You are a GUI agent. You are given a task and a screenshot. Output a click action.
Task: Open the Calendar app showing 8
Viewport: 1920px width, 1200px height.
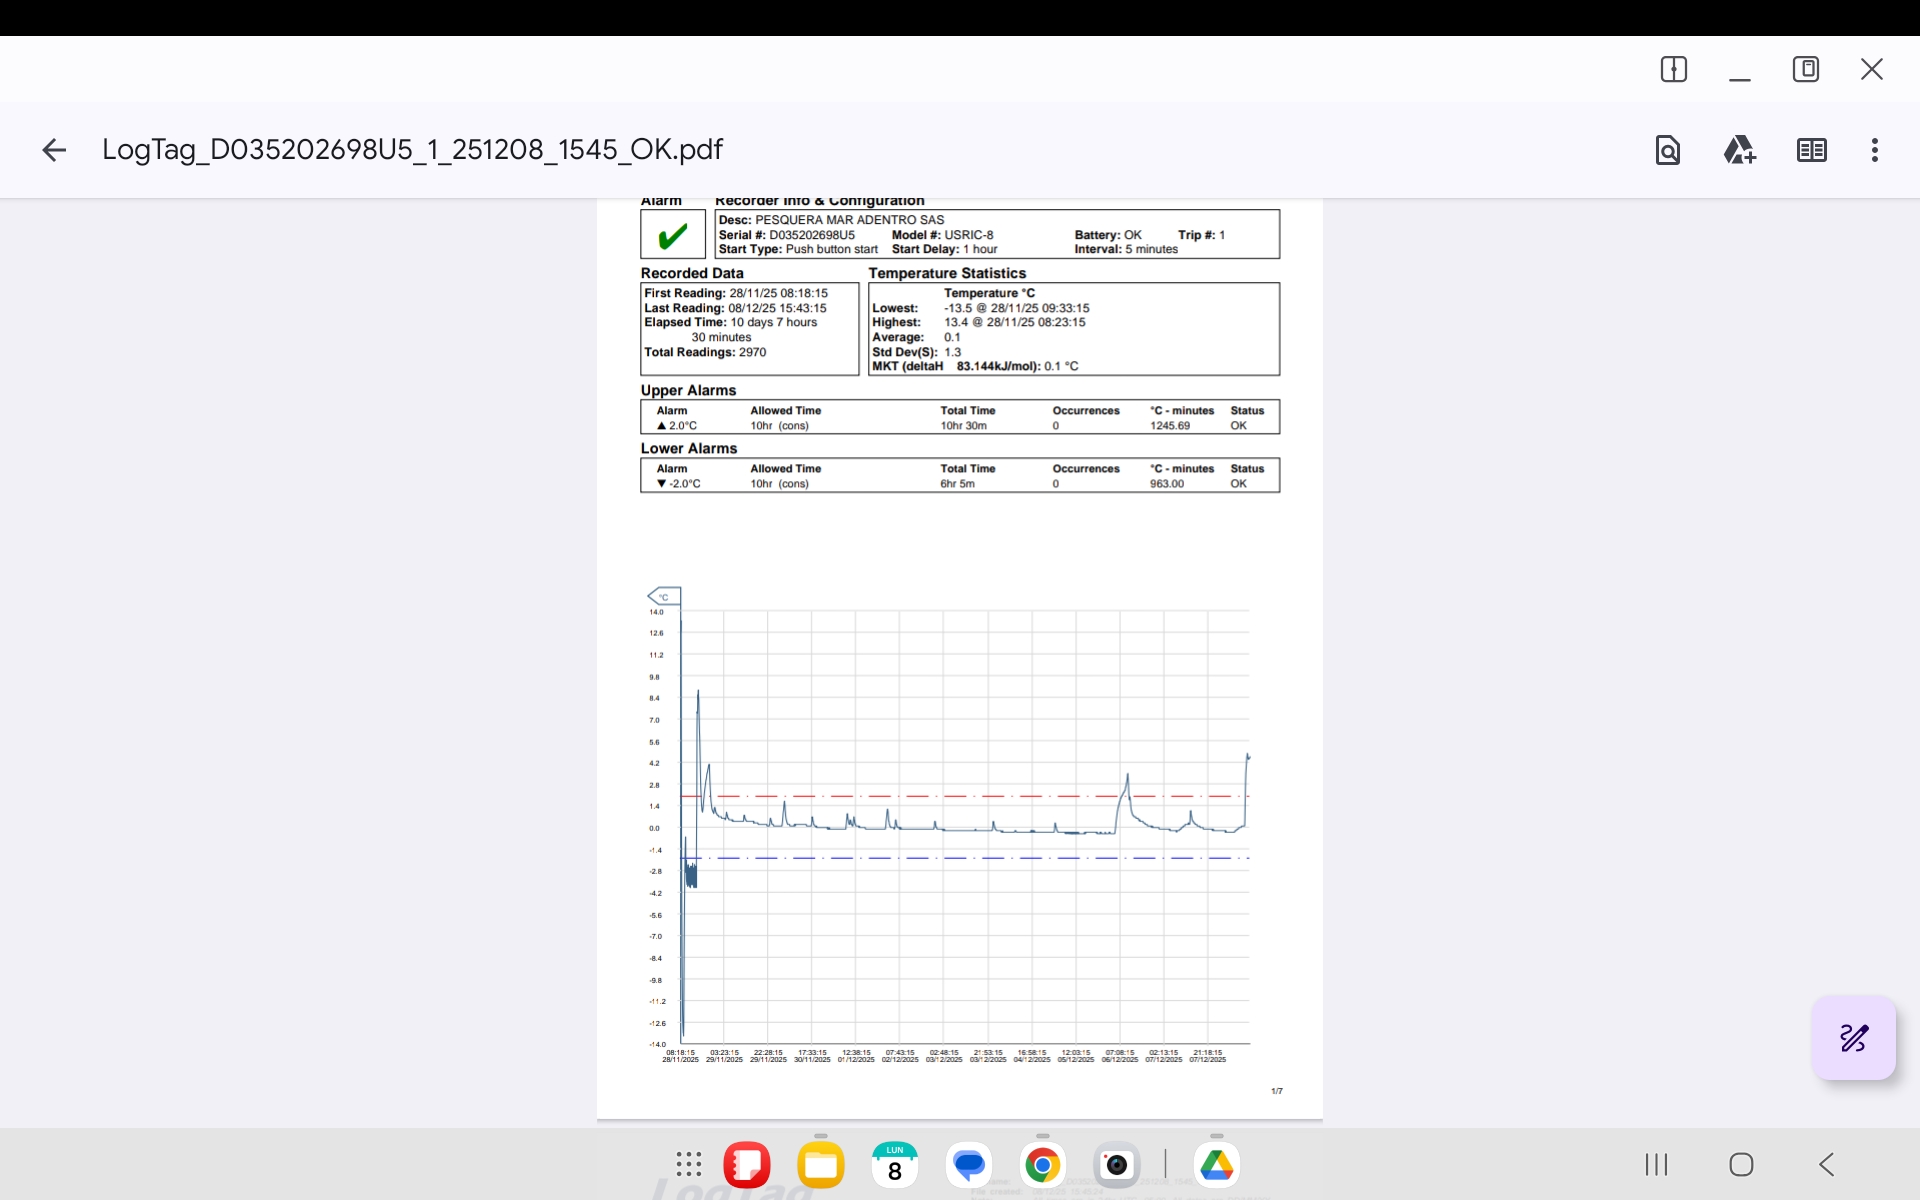(894, 1164)
